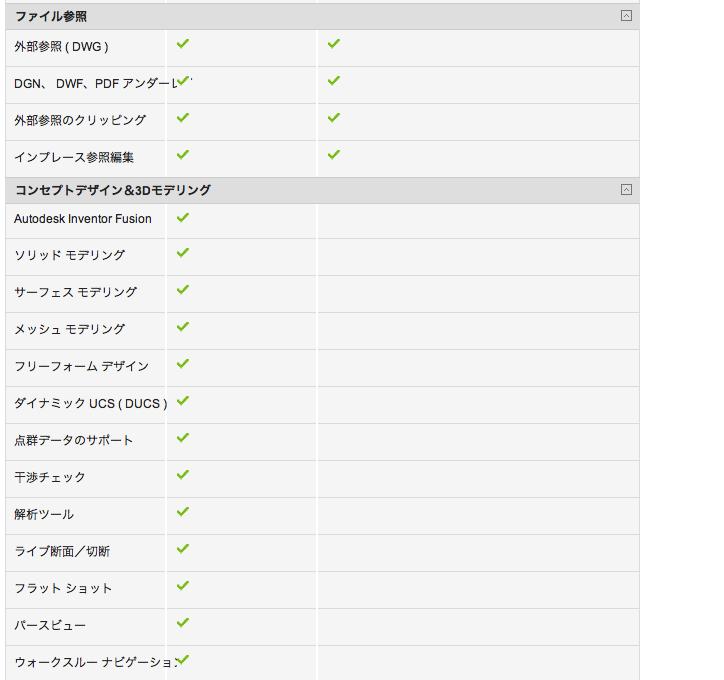Click the checkmark for Autodesk Inventor Fusion
Image resolution: width=724 pixels, height=680 pixels.
pos(183,217)
